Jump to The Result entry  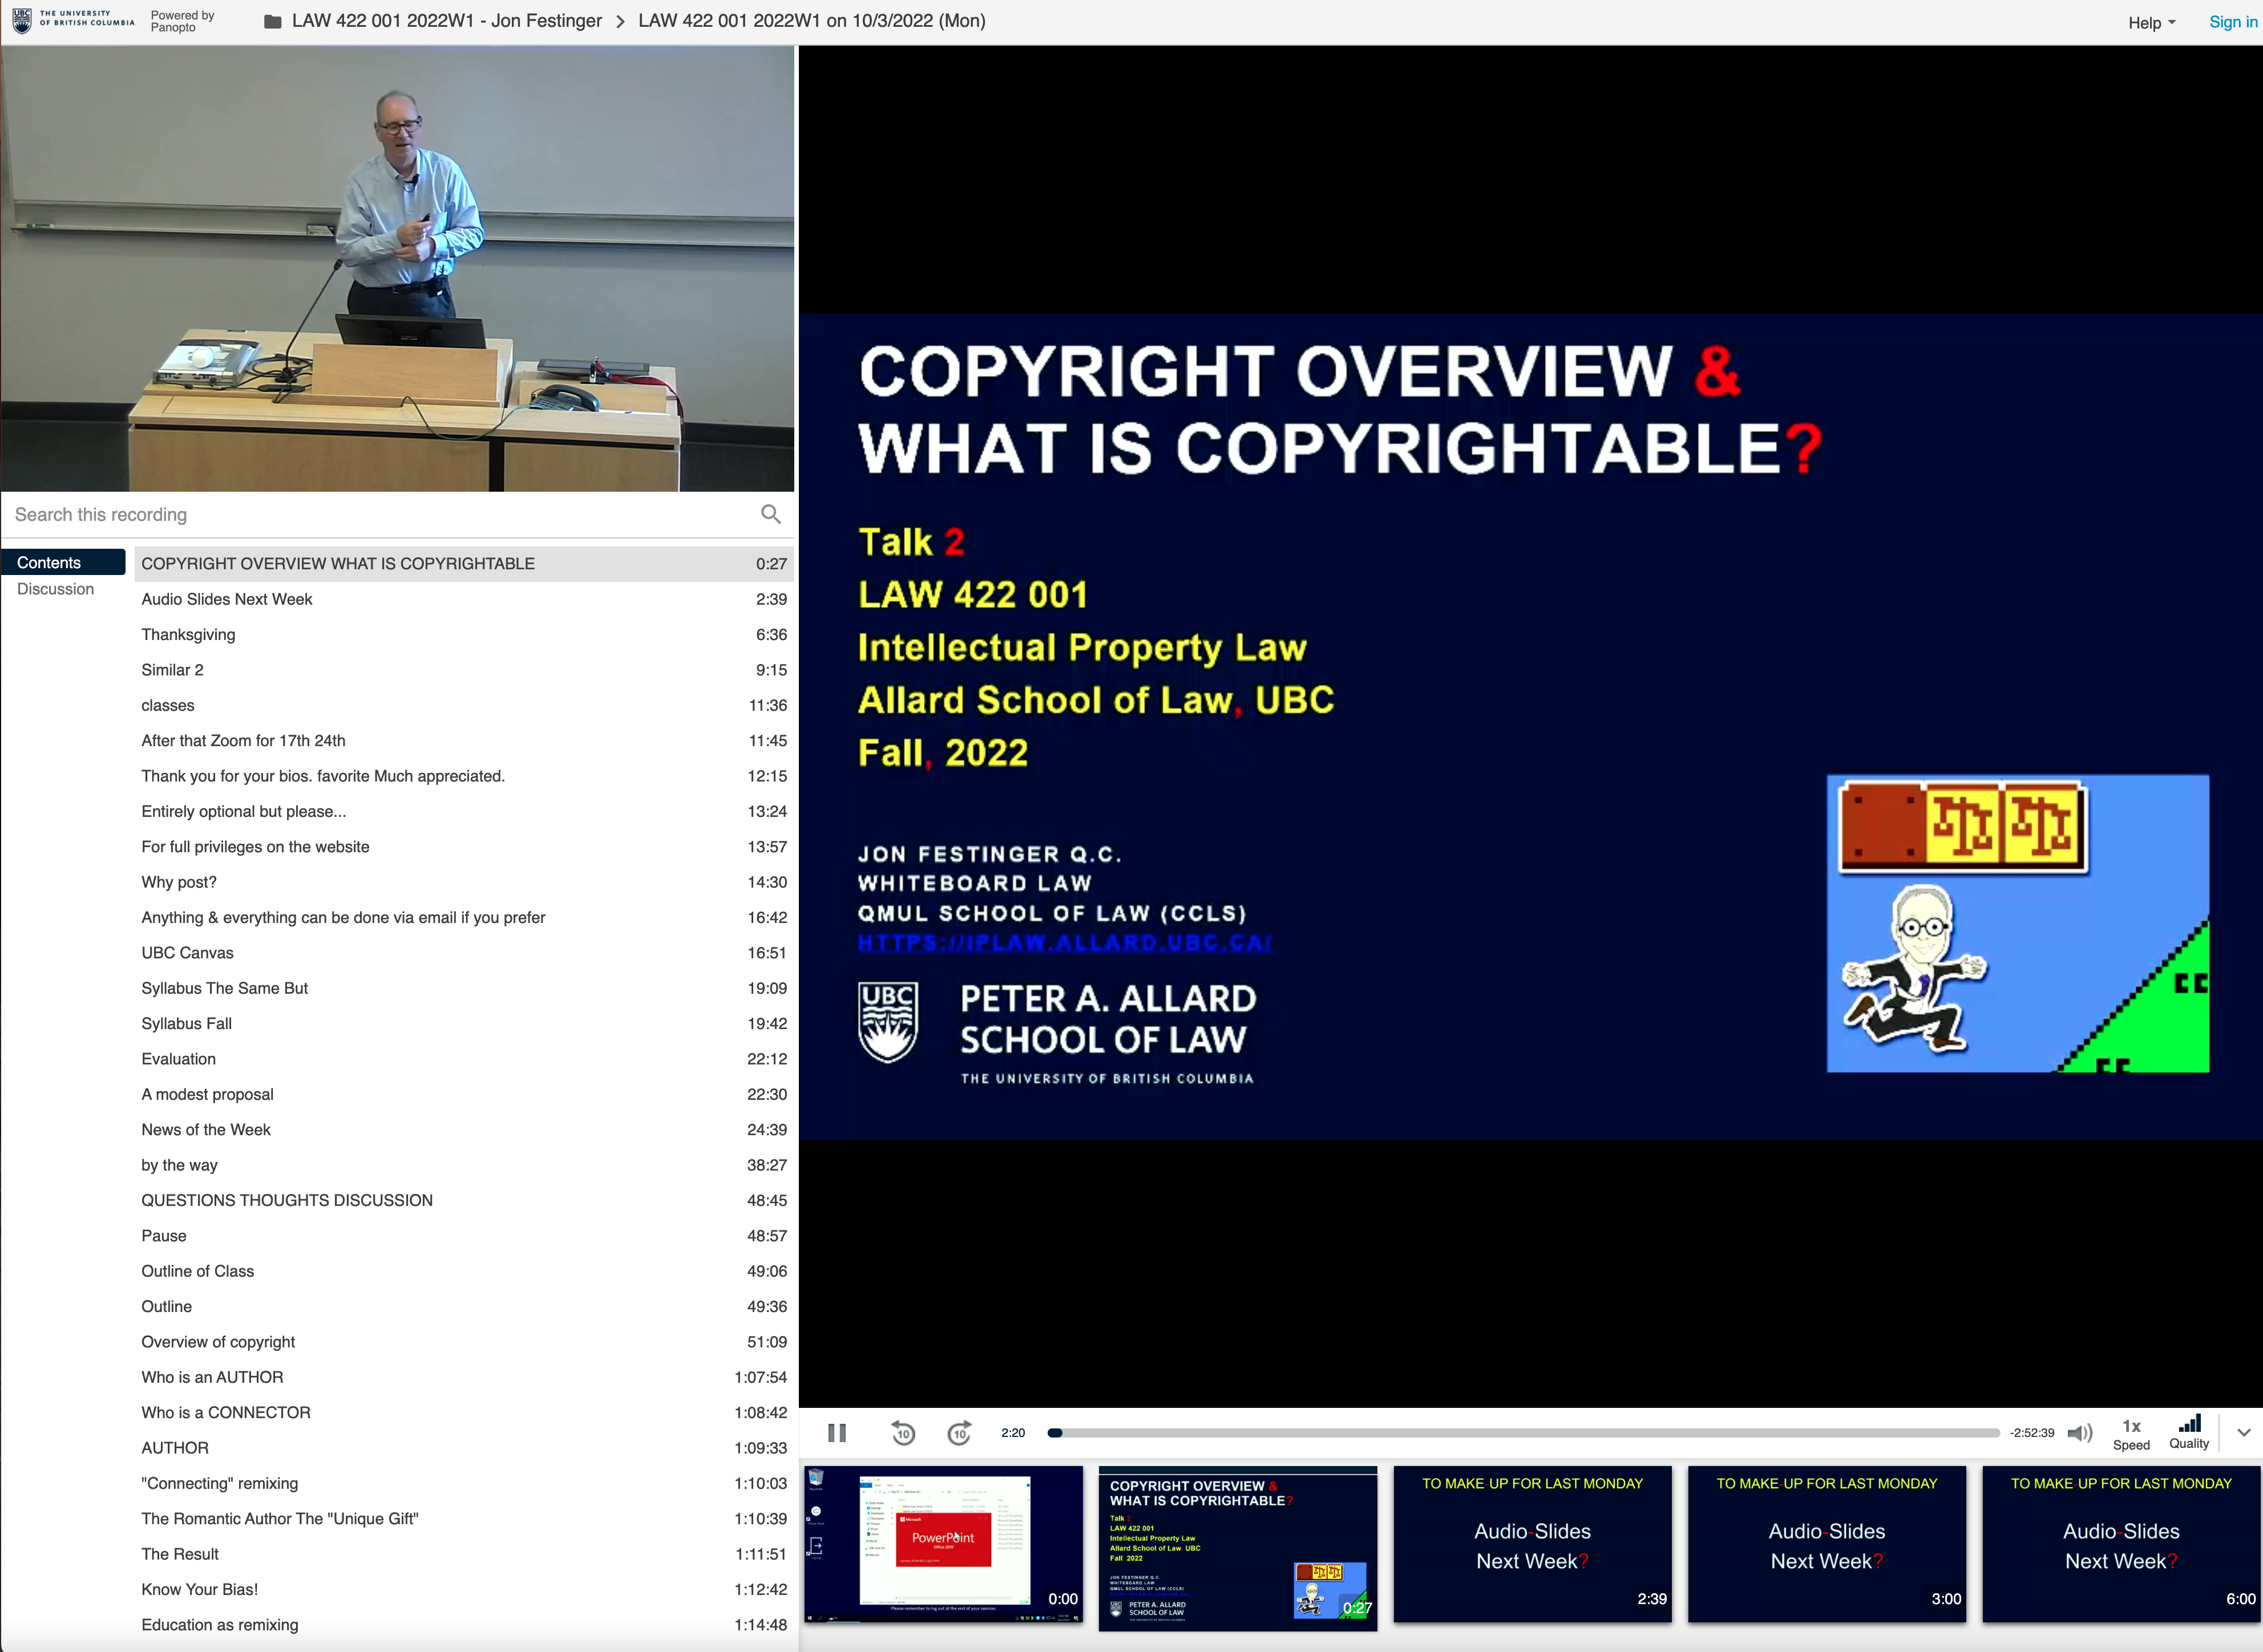click(464, 1554)
